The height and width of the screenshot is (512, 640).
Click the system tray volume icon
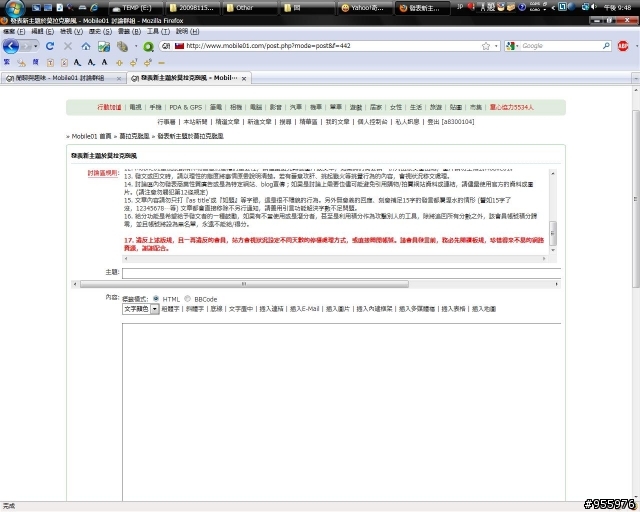coord(594,7)
